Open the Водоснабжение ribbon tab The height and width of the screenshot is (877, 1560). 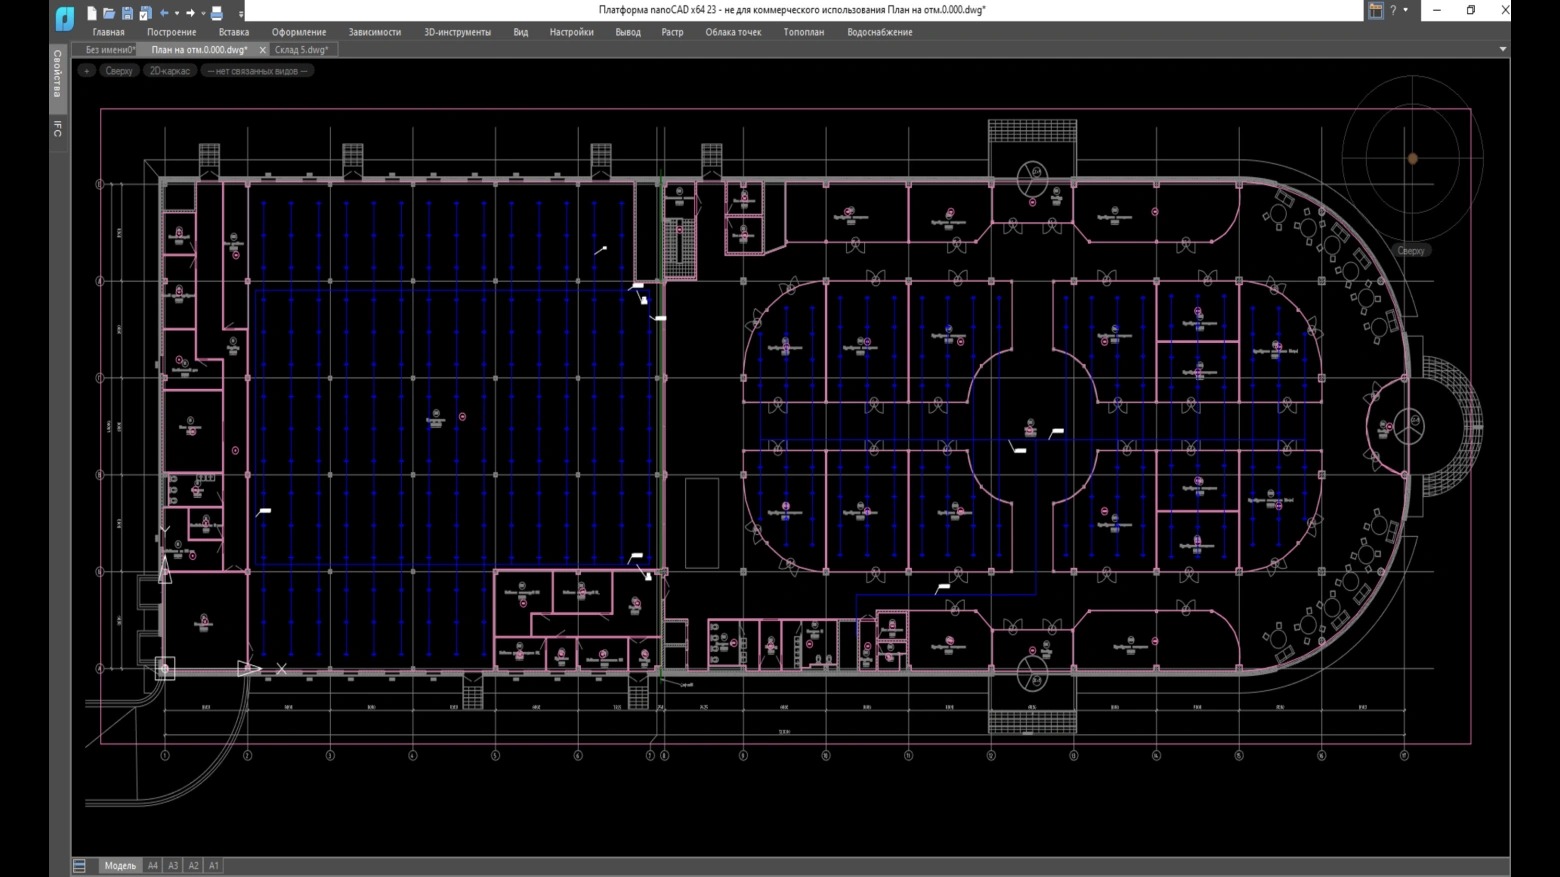pos(879,32)
